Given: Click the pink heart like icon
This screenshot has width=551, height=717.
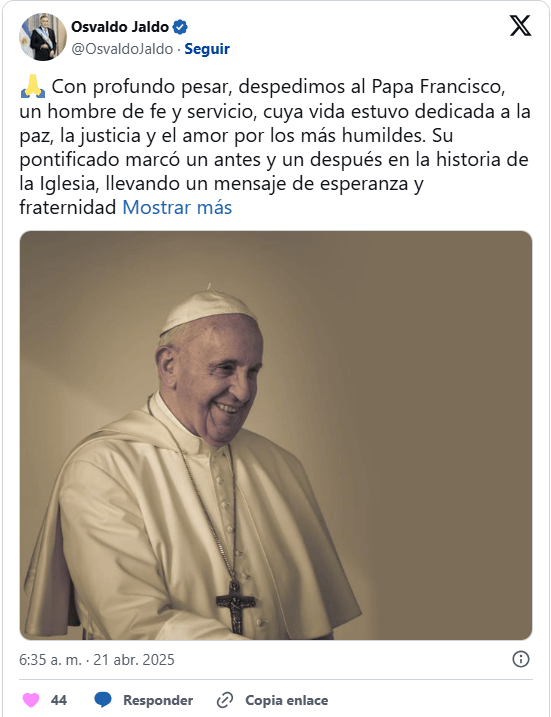Looking at the screenshot, I should 31,700.
